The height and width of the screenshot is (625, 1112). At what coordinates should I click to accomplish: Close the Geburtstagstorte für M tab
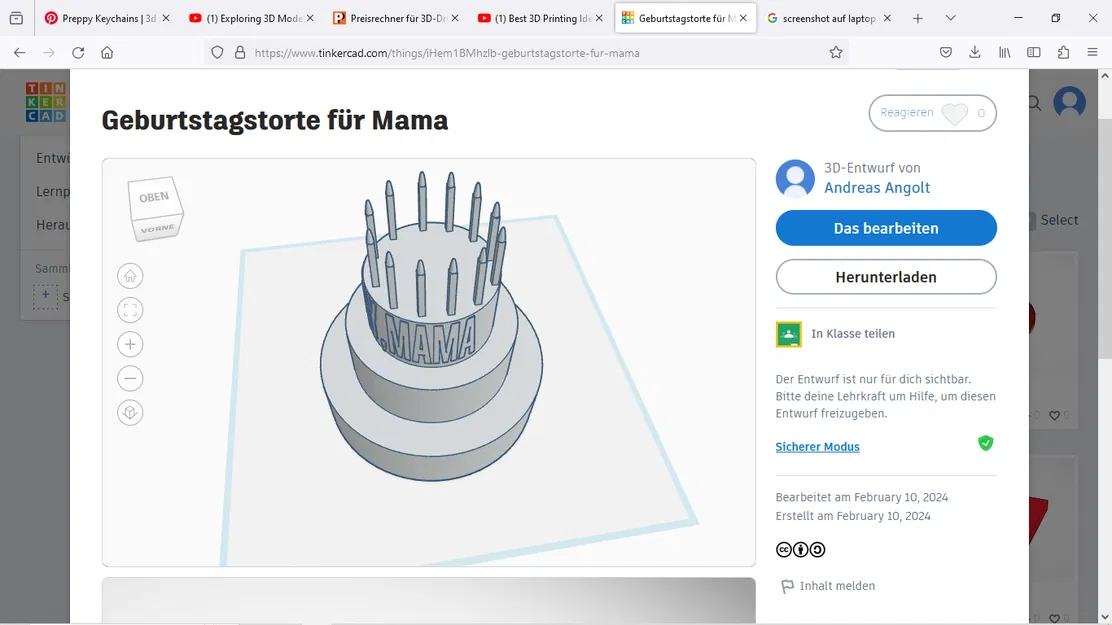tap(743, 18)
